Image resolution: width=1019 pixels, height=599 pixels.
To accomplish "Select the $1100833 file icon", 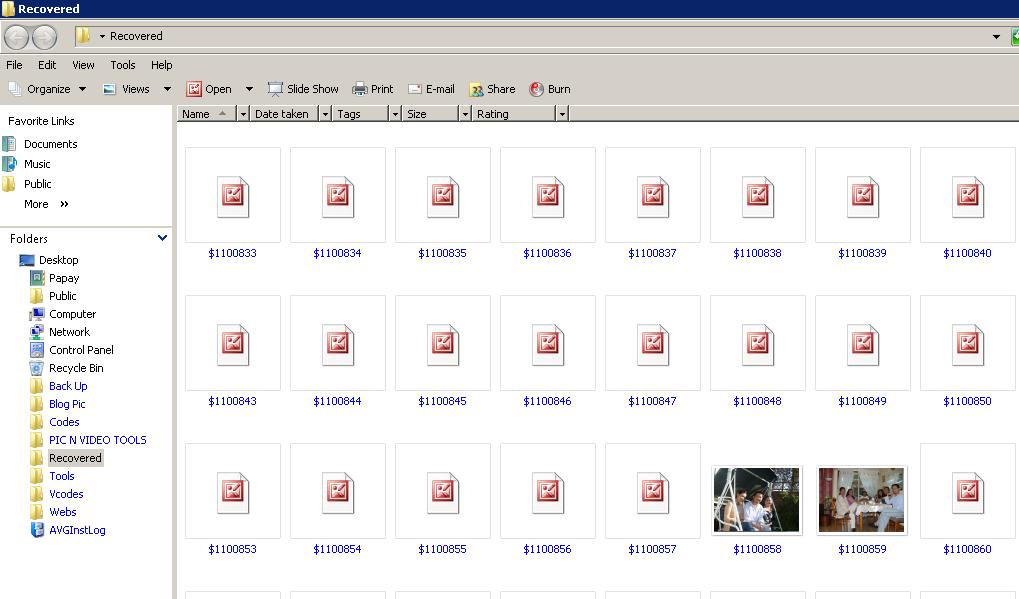I will (233, 196).
